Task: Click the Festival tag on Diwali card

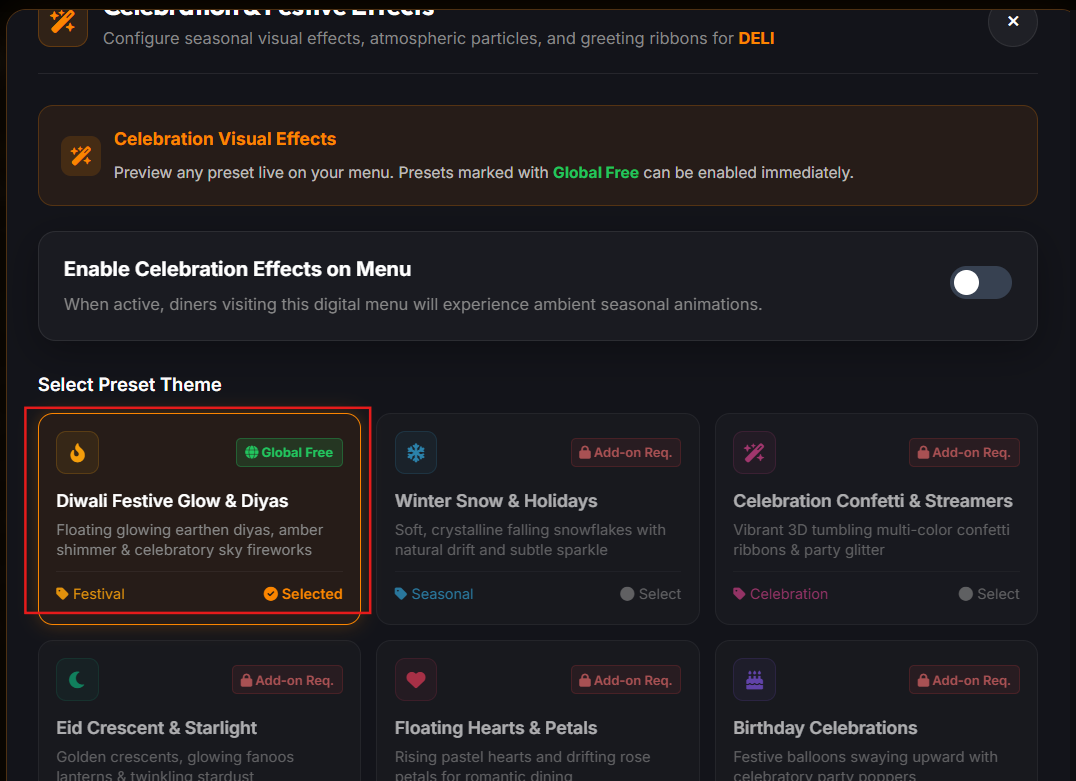Action: tap(91, 594)
